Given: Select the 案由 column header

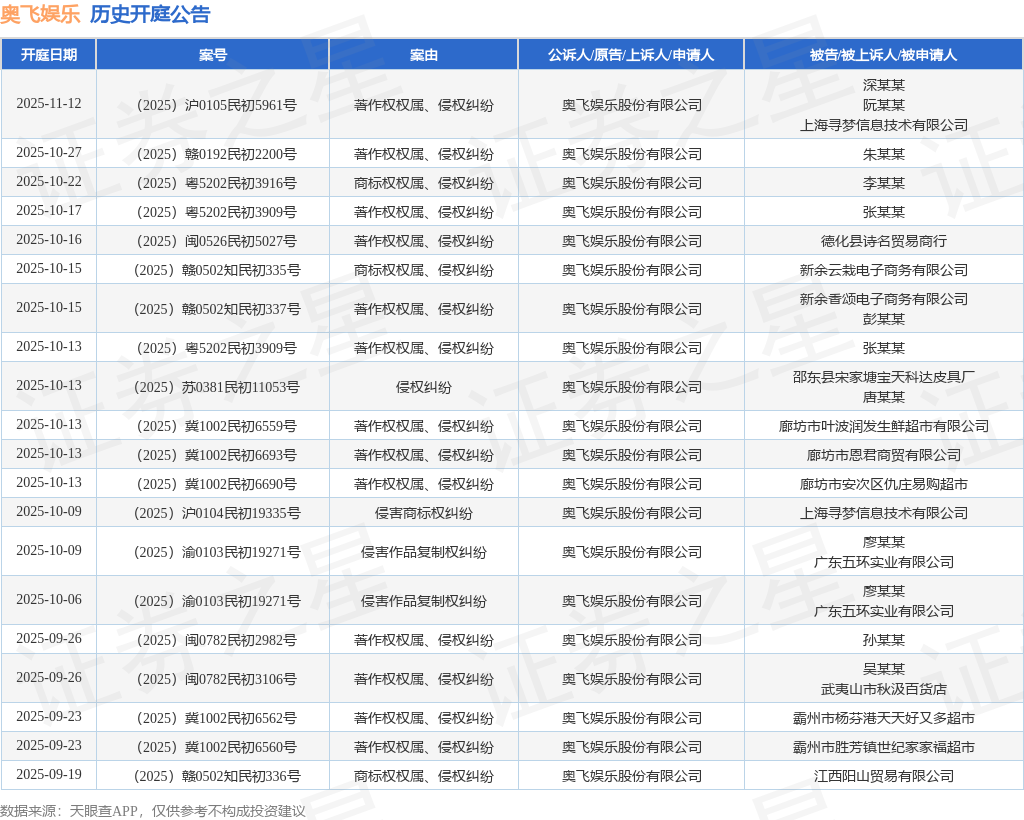Looking at the screenshot, I should coord(424,55).
